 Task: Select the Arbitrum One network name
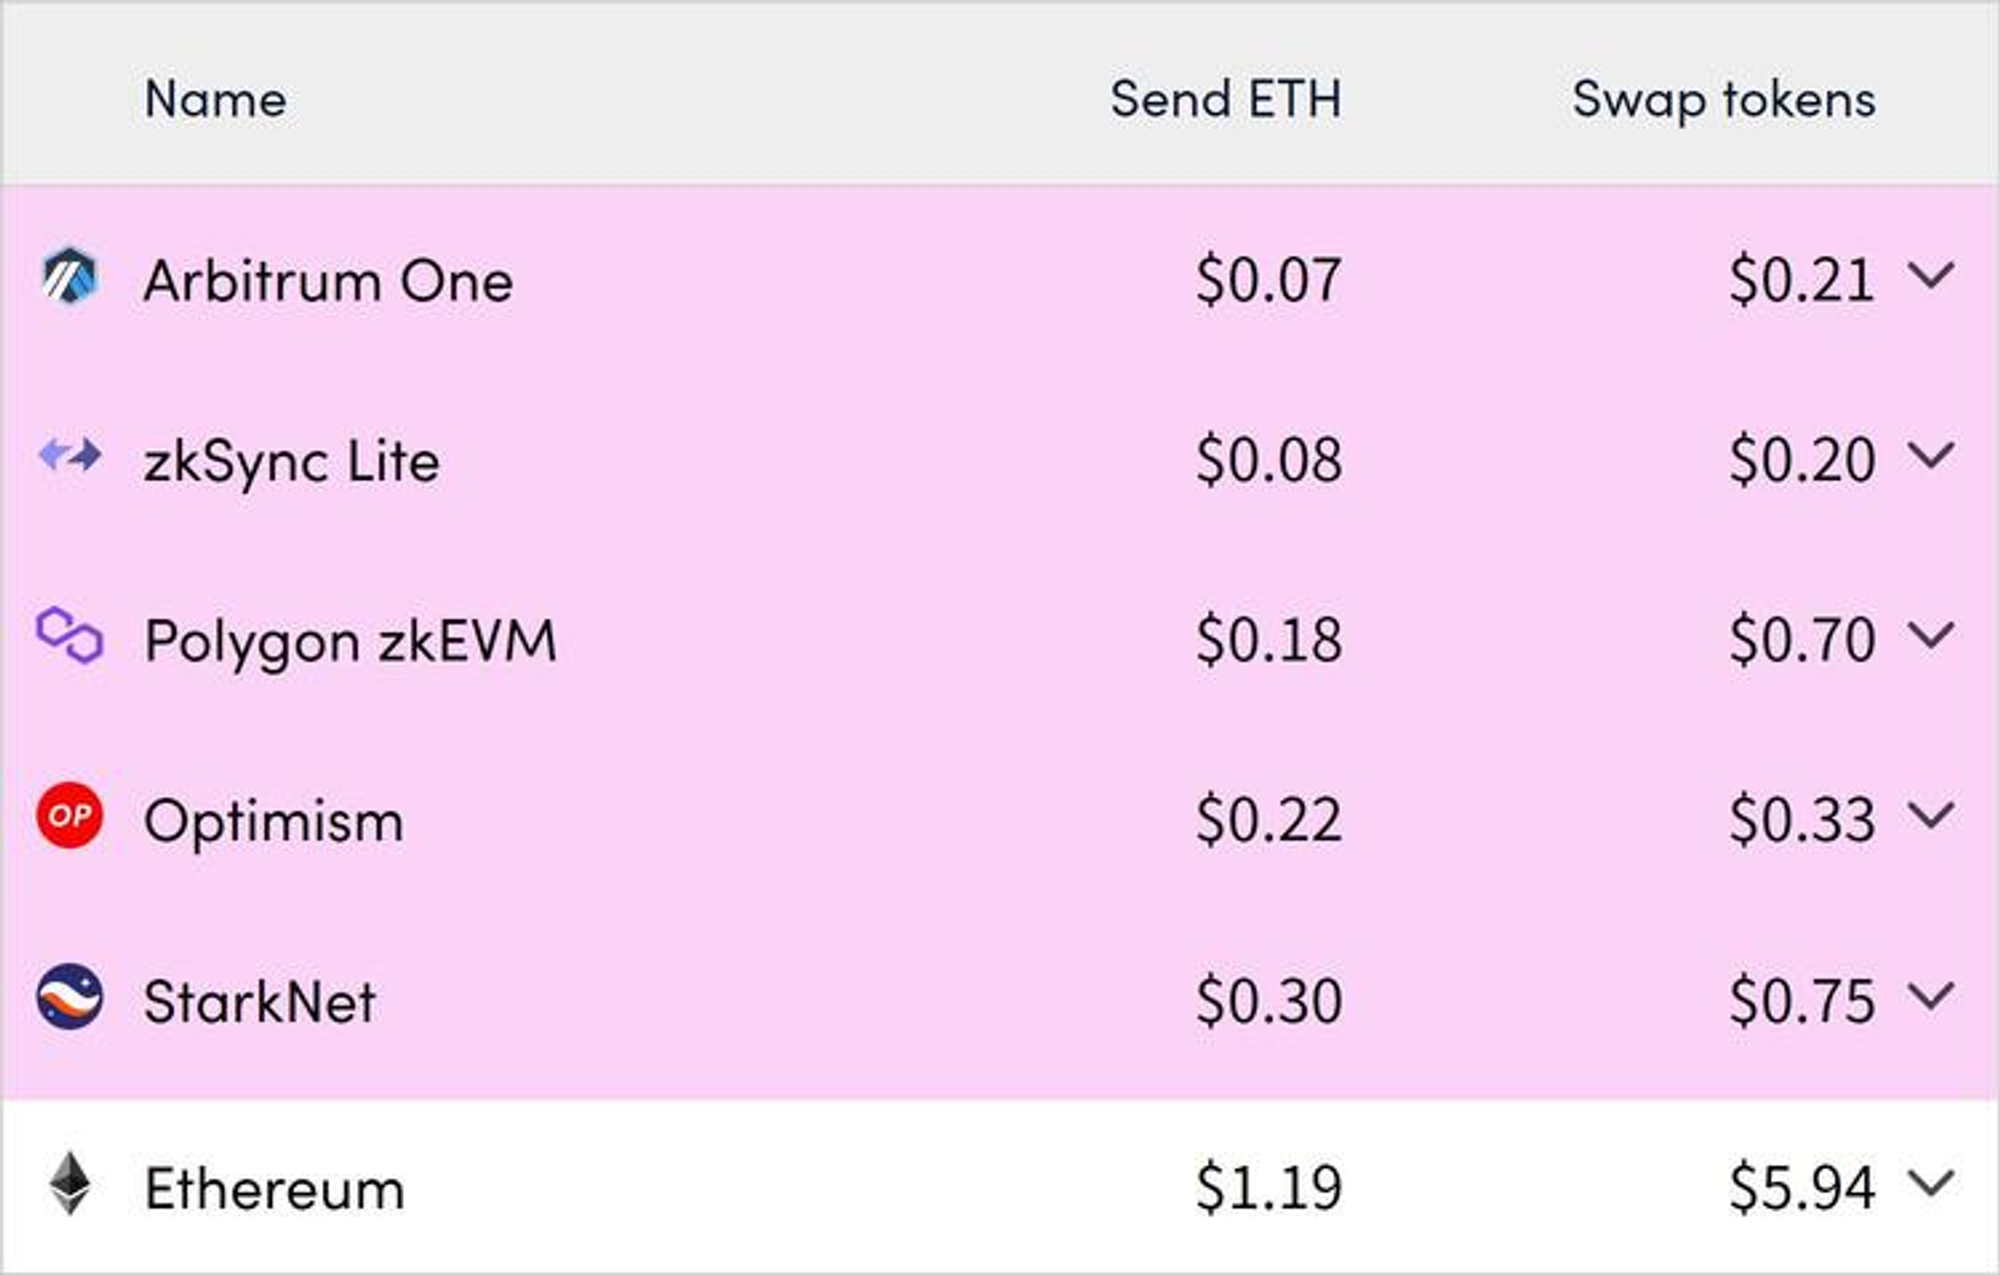(328, 280)
